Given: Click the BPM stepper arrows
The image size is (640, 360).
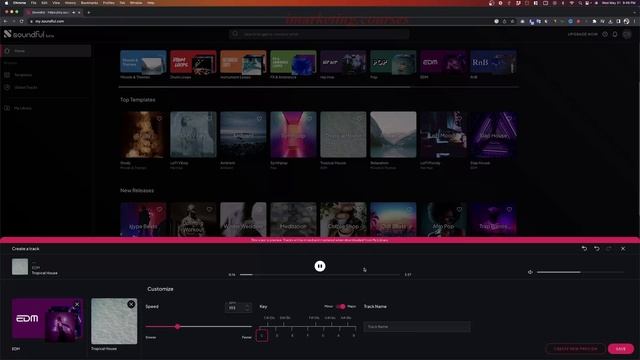Looking at the screenshot, I should coord(247,308).
